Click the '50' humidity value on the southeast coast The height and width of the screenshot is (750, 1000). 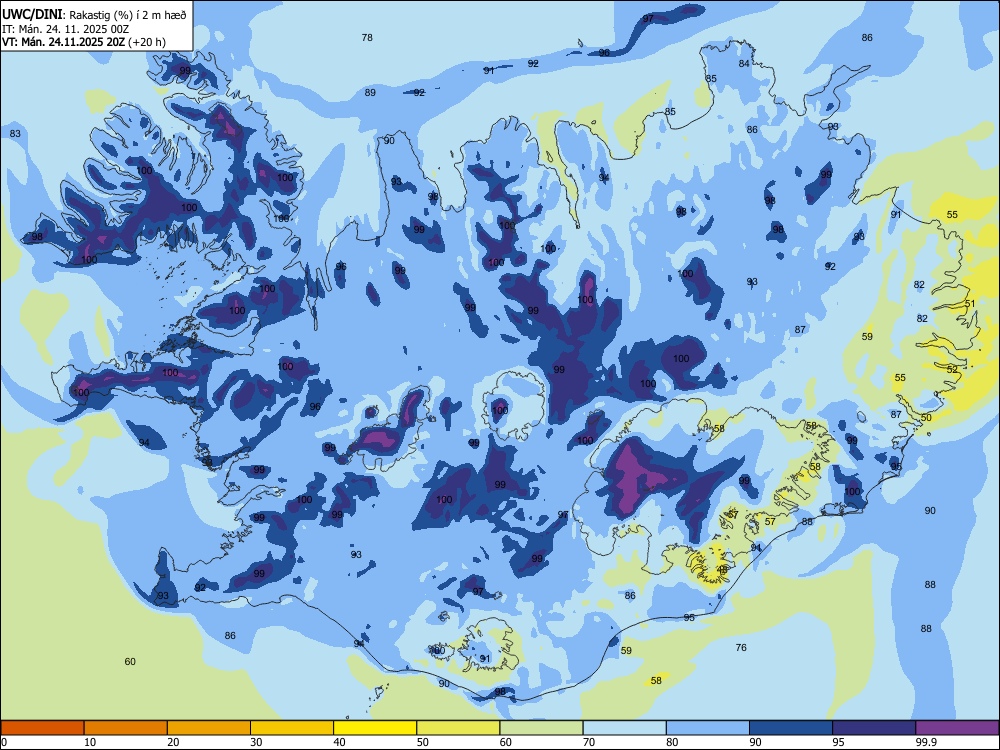(927, 418)
